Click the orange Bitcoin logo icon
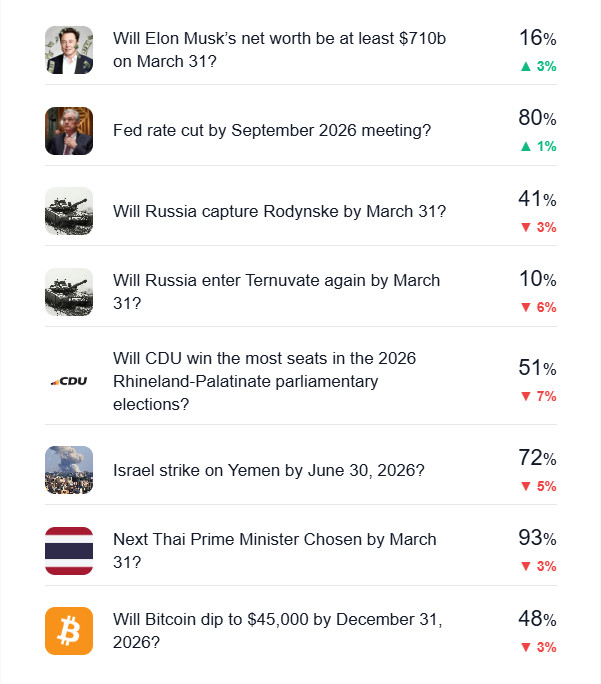 click(x=69, y=631)
